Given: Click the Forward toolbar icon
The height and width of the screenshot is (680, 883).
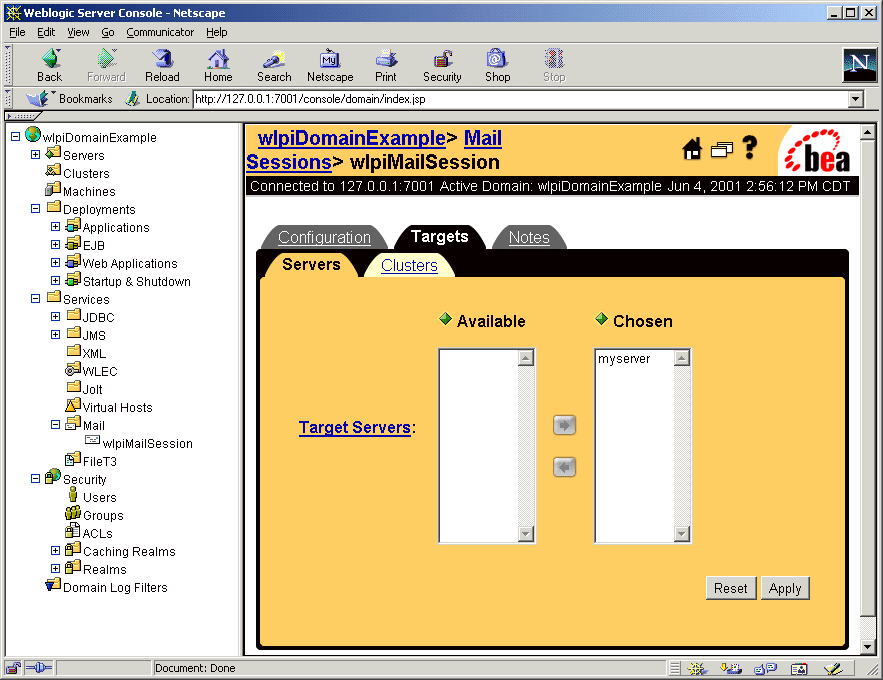Looking at the screenshot, I should point(106,65).
